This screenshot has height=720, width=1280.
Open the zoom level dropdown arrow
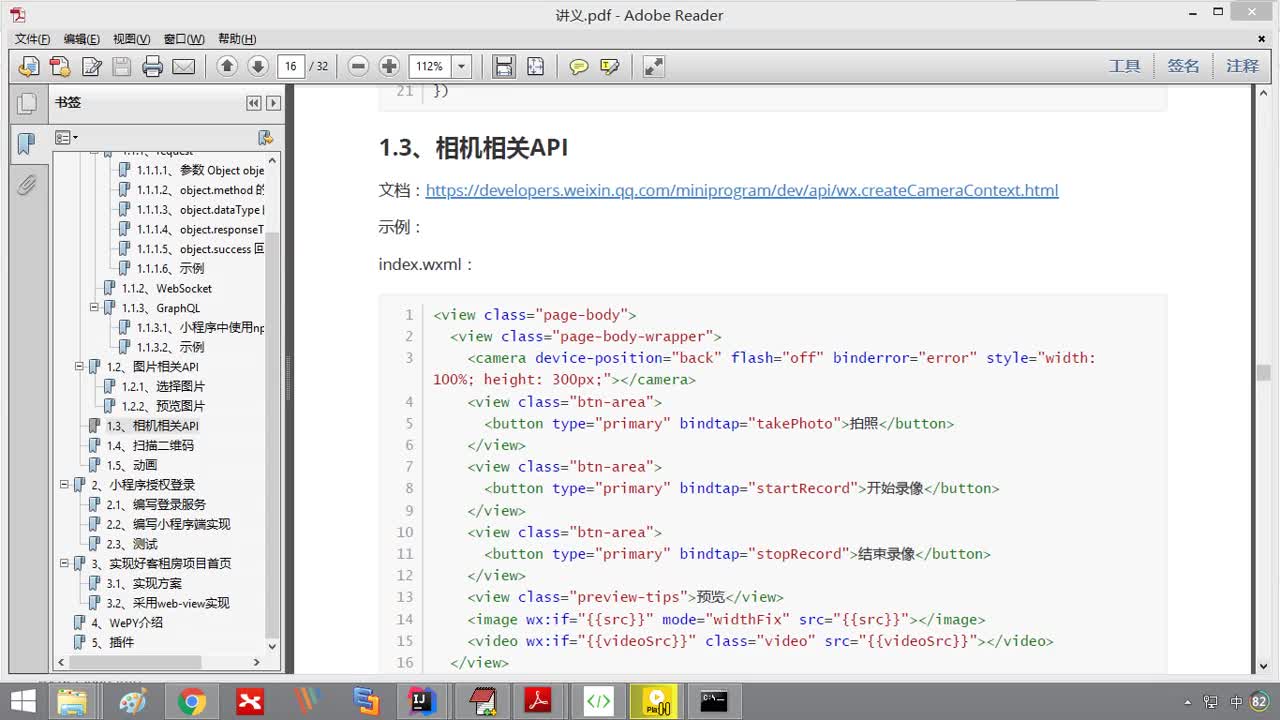(x=461, y=66)
